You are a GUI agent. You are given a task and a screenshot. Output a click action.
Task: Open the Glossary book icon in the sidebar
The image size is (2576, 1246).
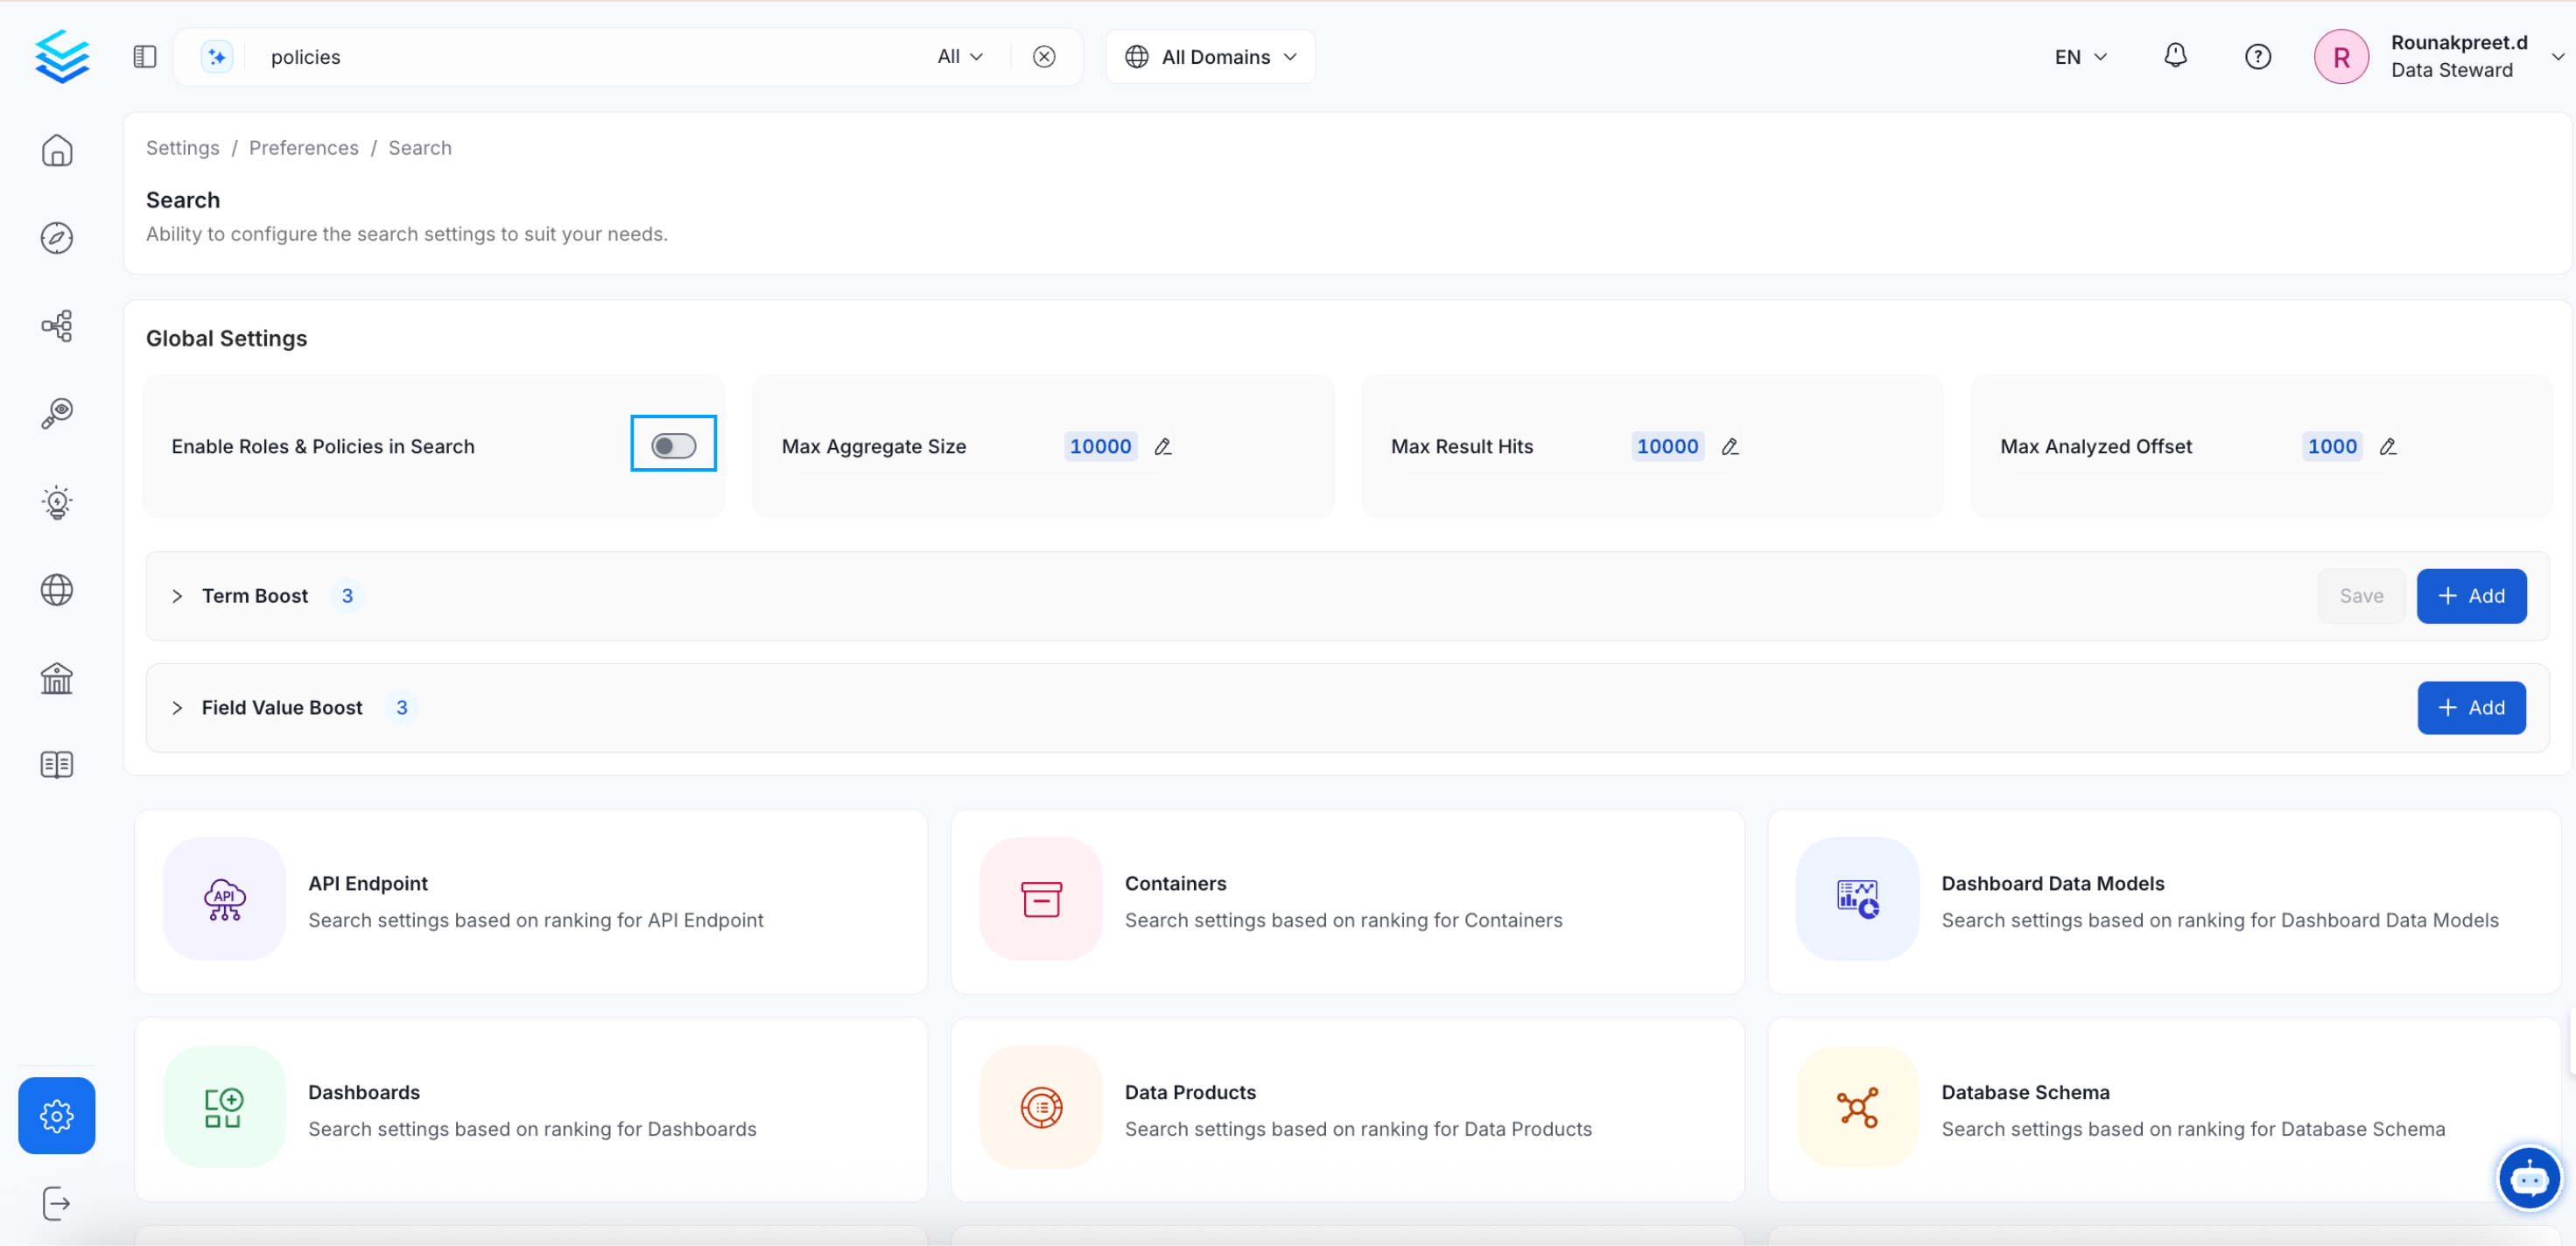pyautogui.click(x=57, y=765)
